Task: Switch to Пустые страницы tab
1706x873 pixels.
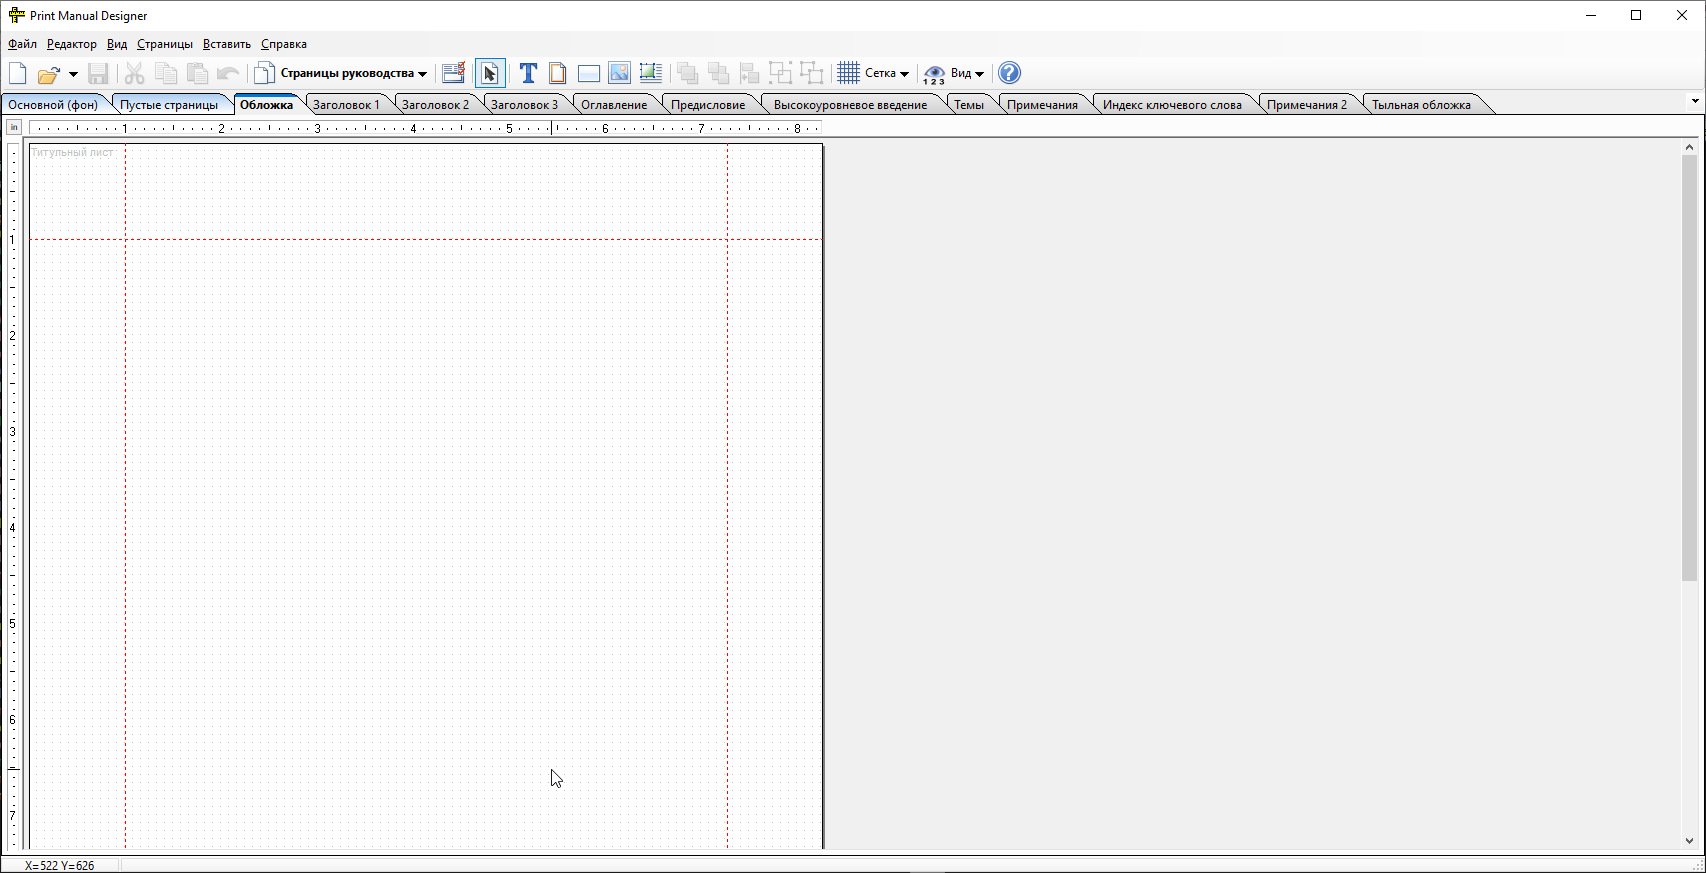Action: coord(169,104)
